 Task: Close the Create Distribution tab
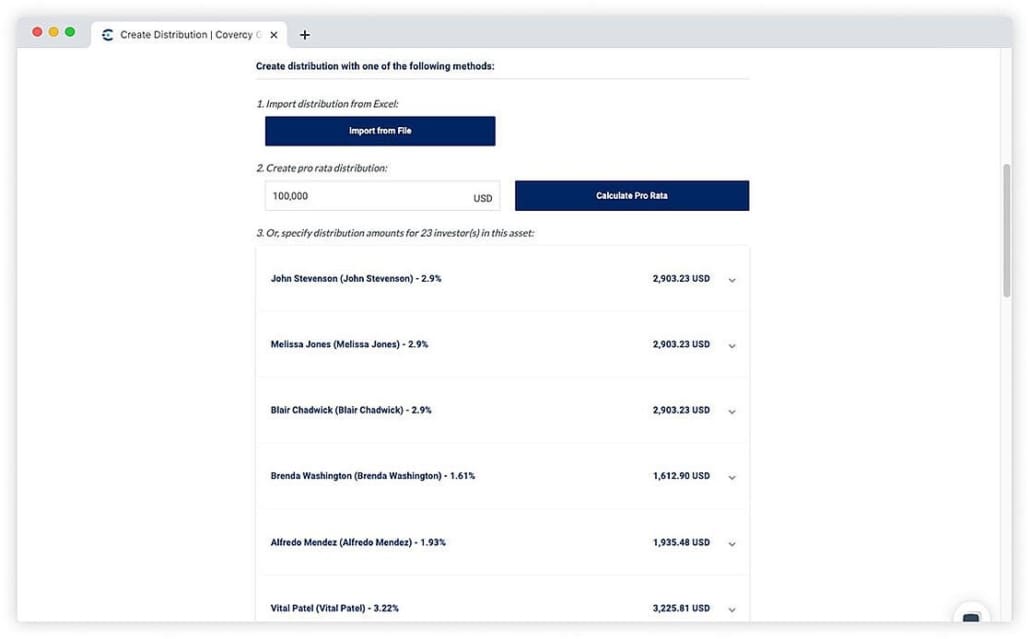(274, 35)
